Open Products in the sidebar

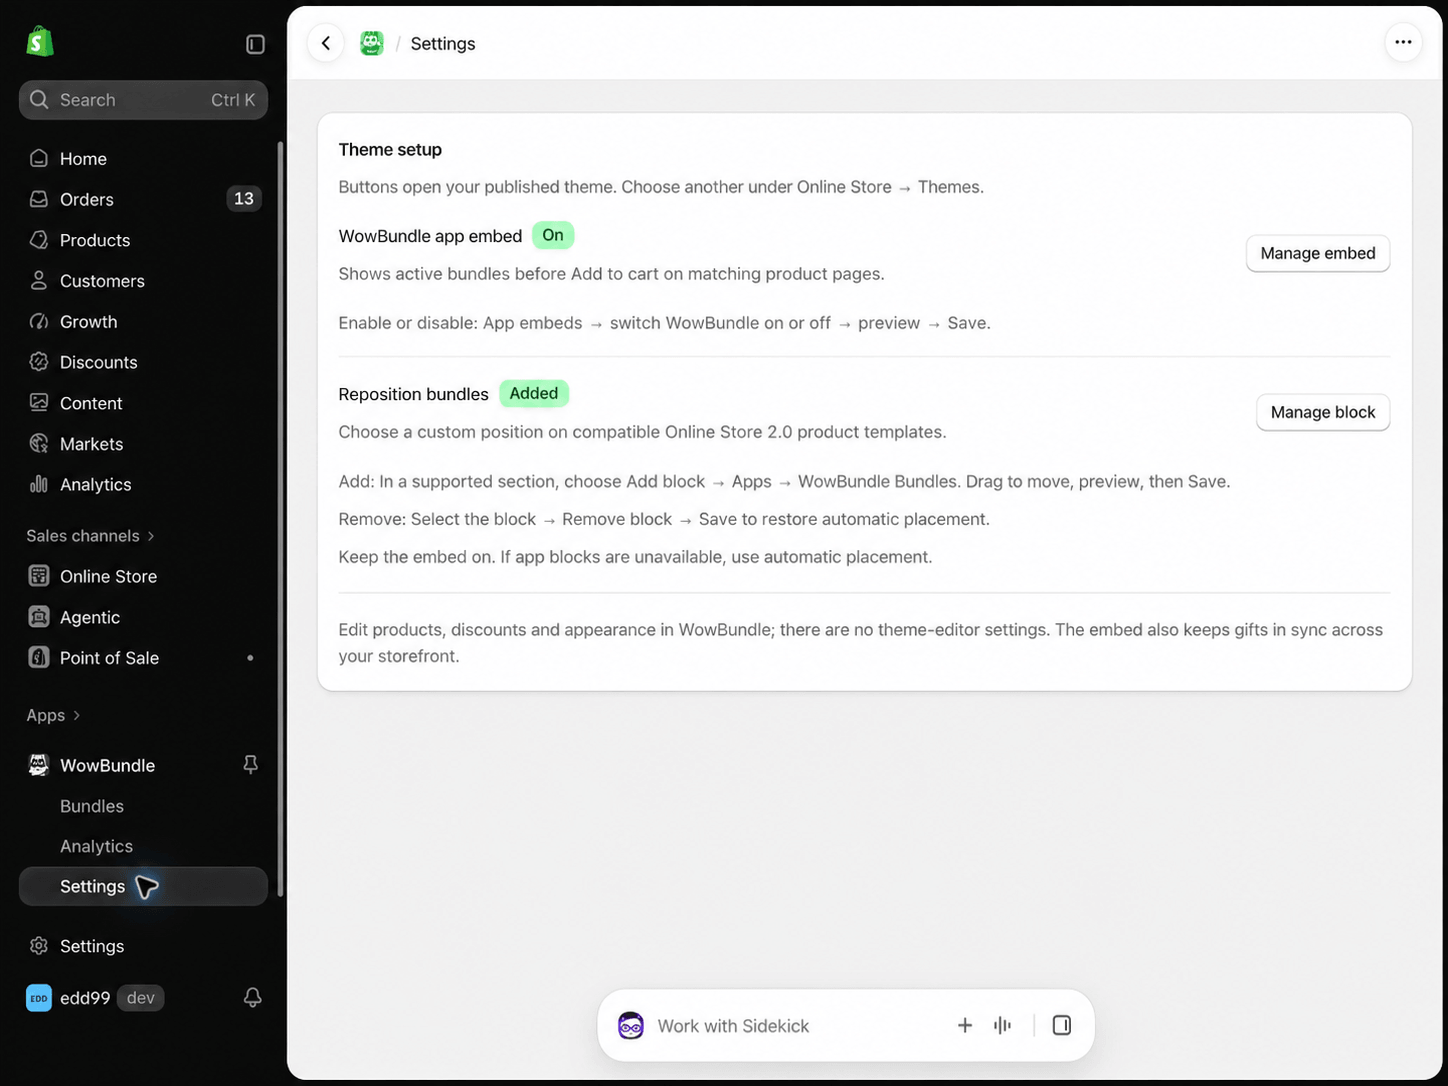tap(143, 240)
